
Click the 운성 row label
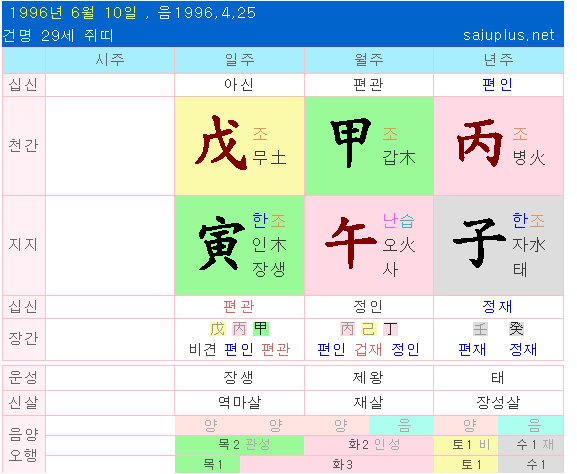pyautogui.click(x=24, y=378)
